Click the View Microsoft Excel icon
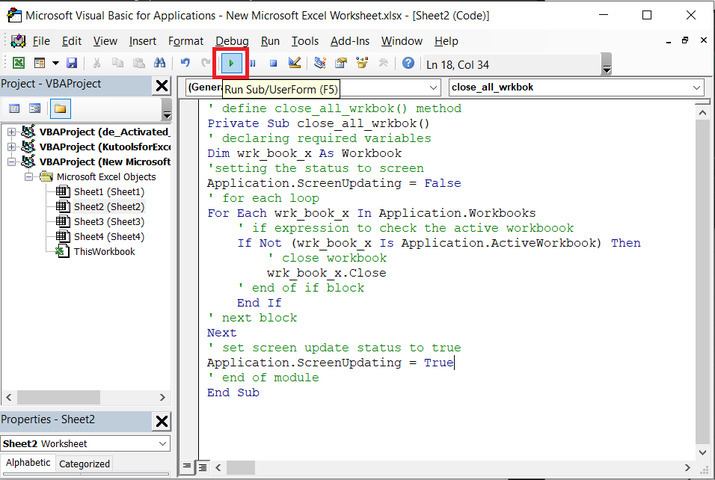 (x=18, y=63)
